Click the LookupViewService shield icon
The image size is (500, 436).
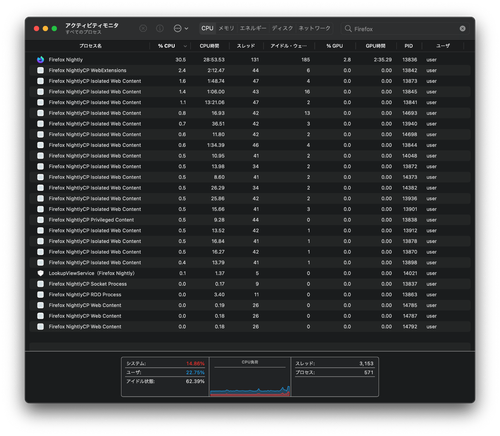pyautogui.click(x=40, y=273)
